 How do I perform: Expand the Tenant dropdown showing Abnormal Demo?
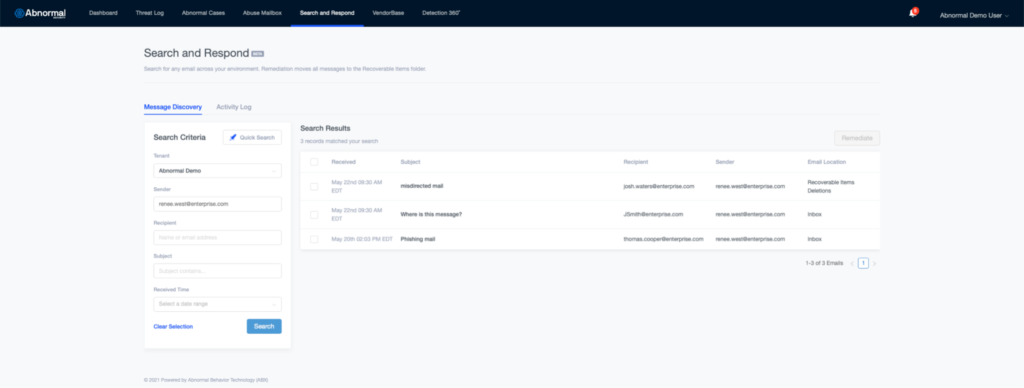click(x=217, y=170)
